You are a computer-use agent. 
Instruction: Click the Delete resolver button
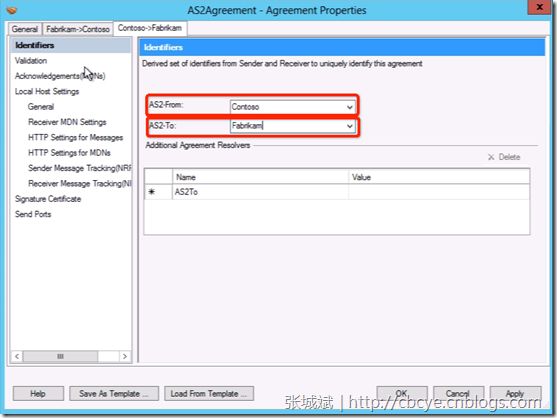click(x=504, y=157)
